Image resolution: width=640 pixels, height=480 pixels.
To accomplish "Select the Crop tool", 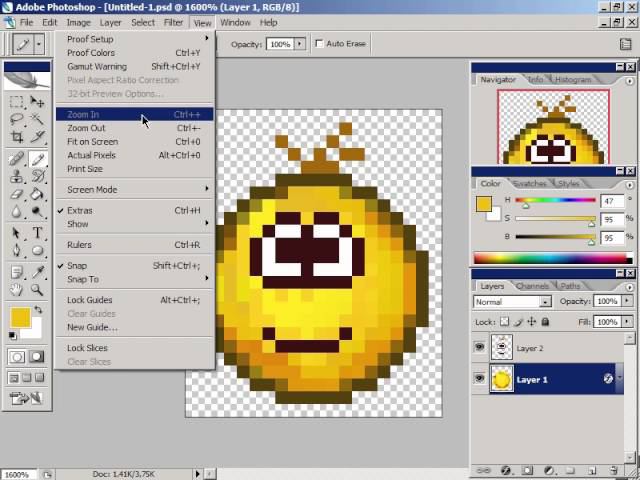I will 17,136.
